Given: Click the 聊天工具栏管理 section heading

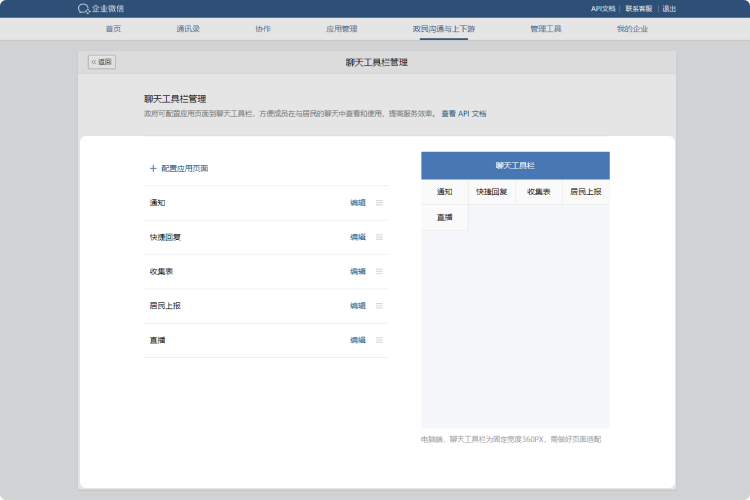Looking at the screenshot, I should point(175,99).
